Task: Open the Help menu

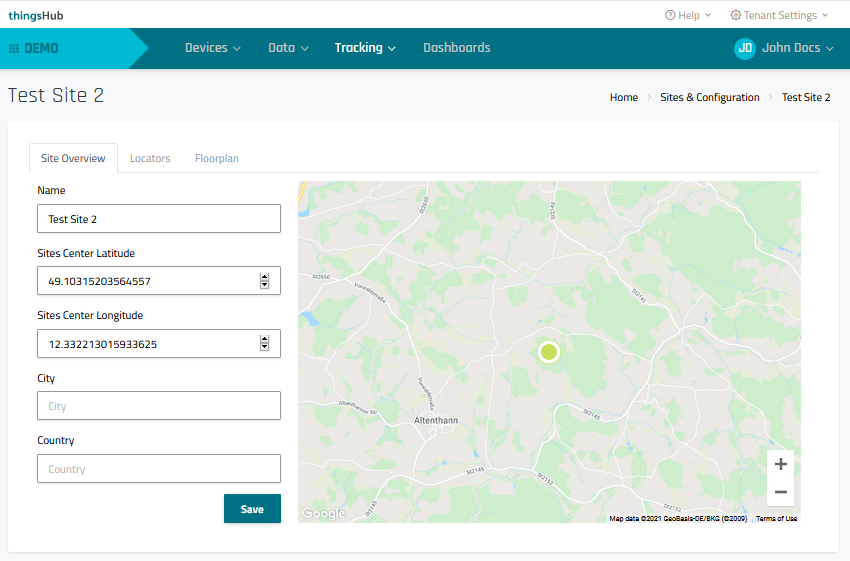Action: (x=688, y=15)
